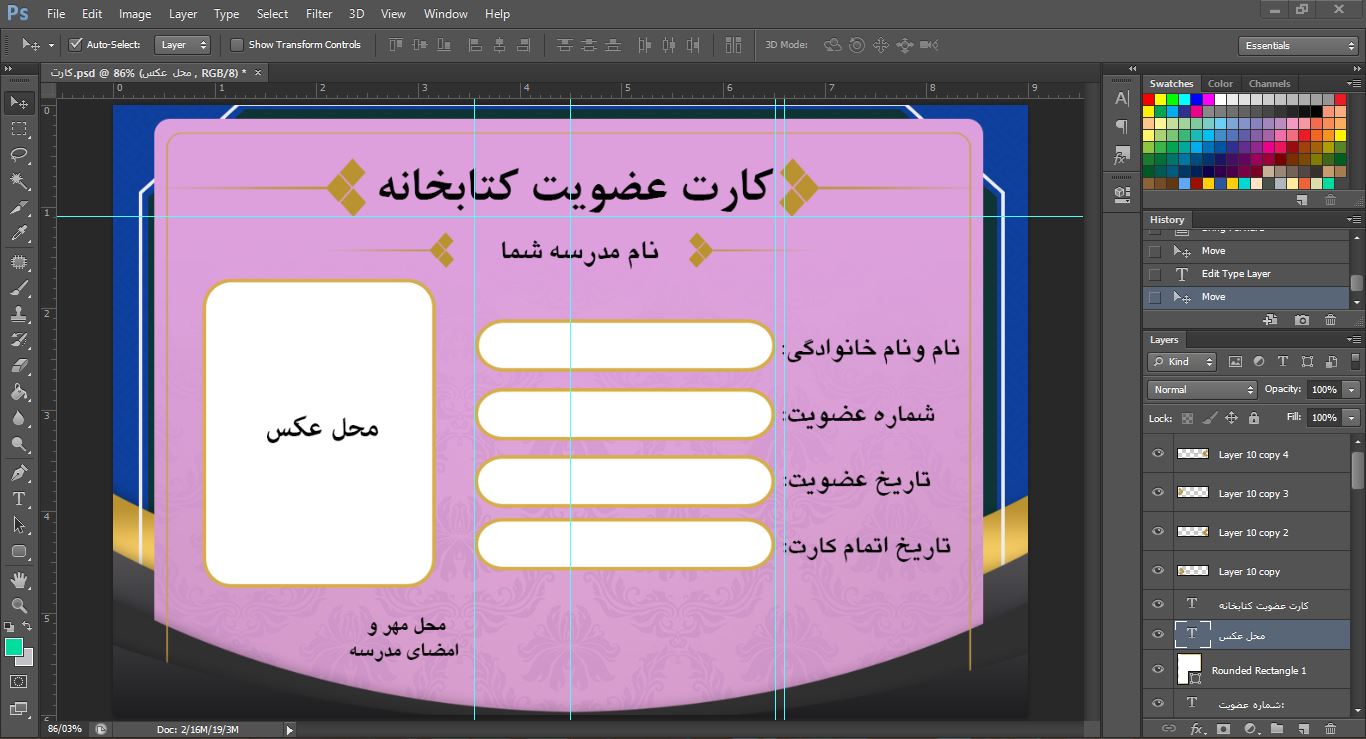Pick the pure red swatch in Swatches

click(1149, 99)
